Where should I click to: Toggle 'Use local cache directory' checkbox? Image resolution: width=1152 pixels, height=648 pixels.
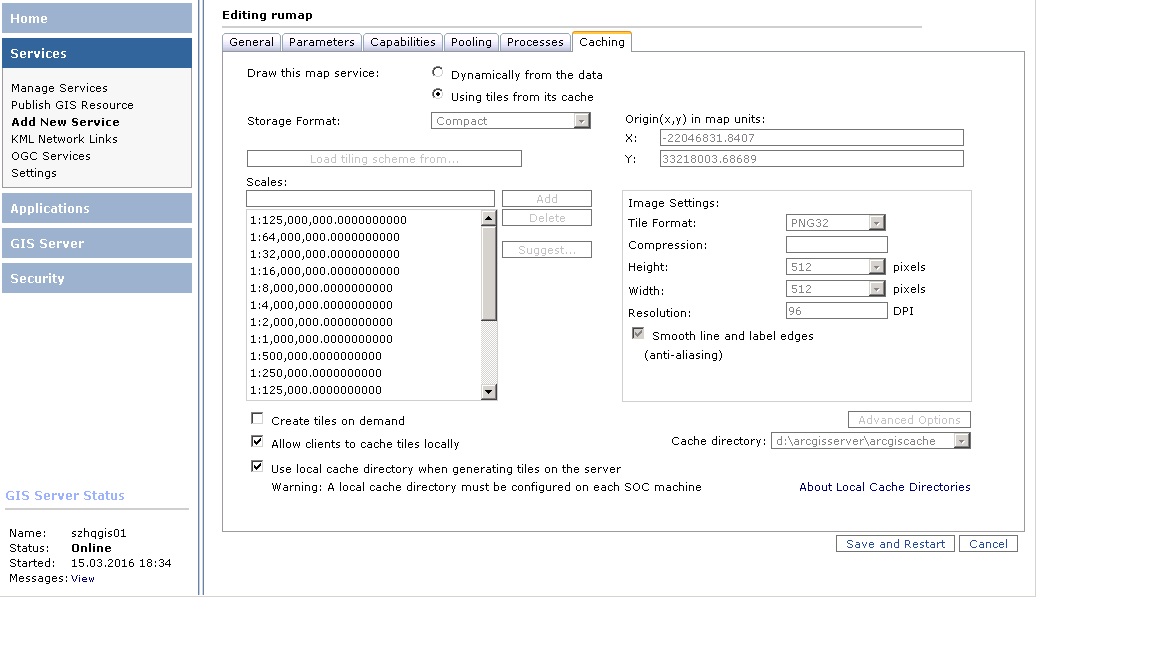point(257,467)
